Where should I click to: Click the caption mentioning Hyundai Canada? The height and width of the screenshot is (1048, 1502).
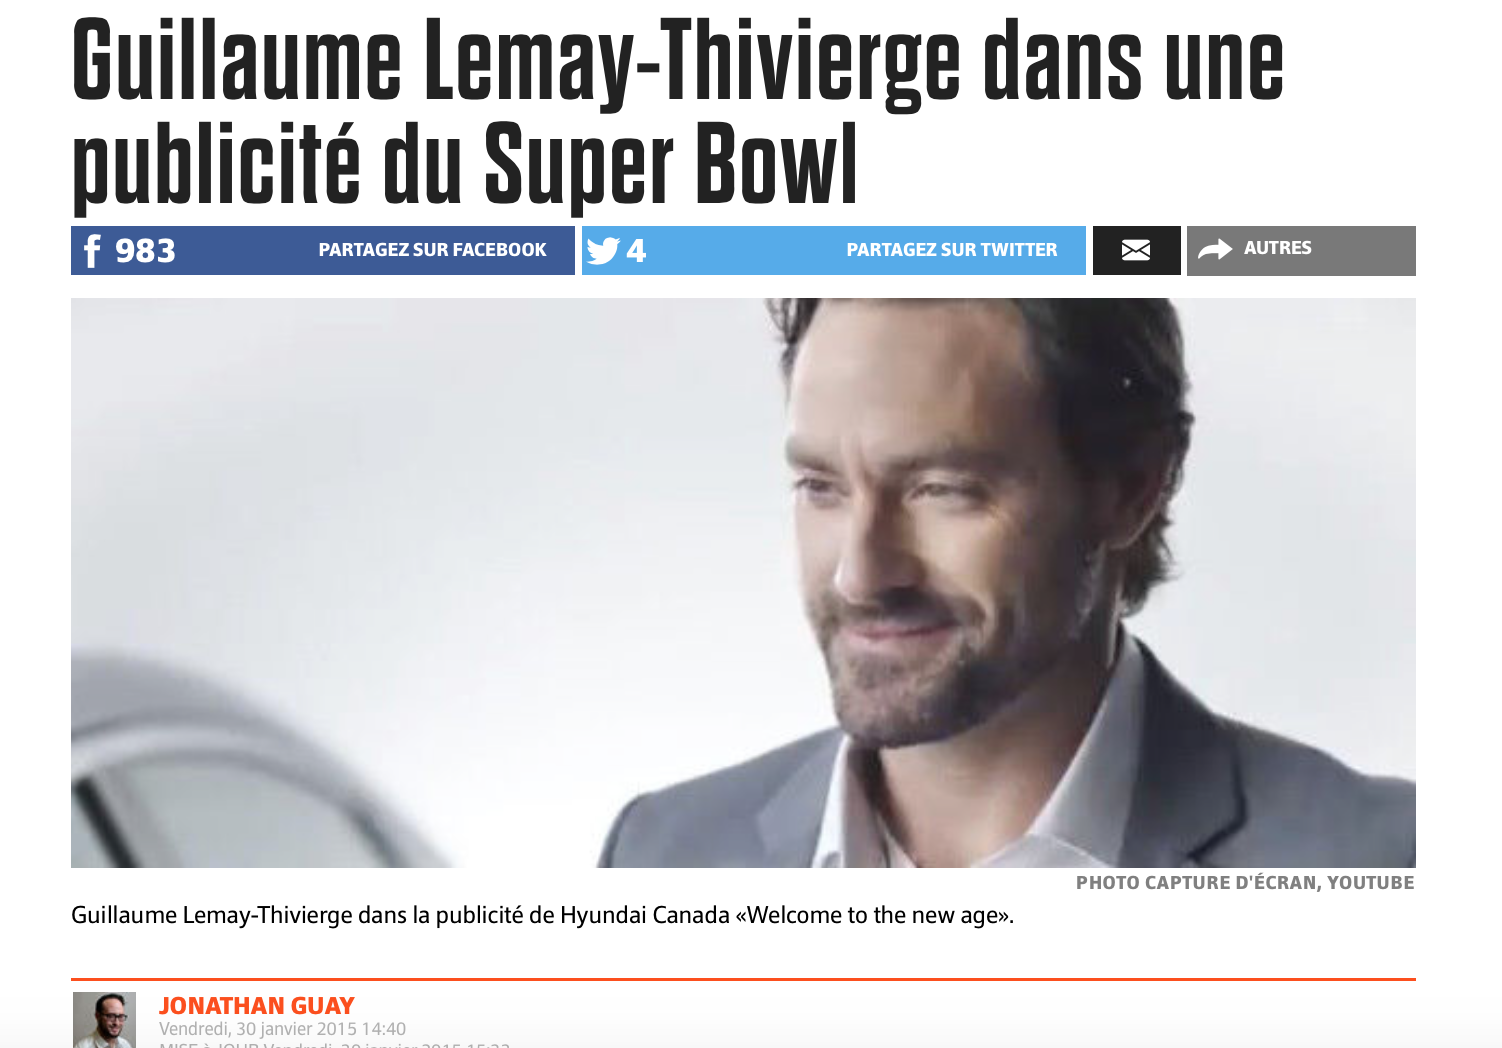coord(542,915)
